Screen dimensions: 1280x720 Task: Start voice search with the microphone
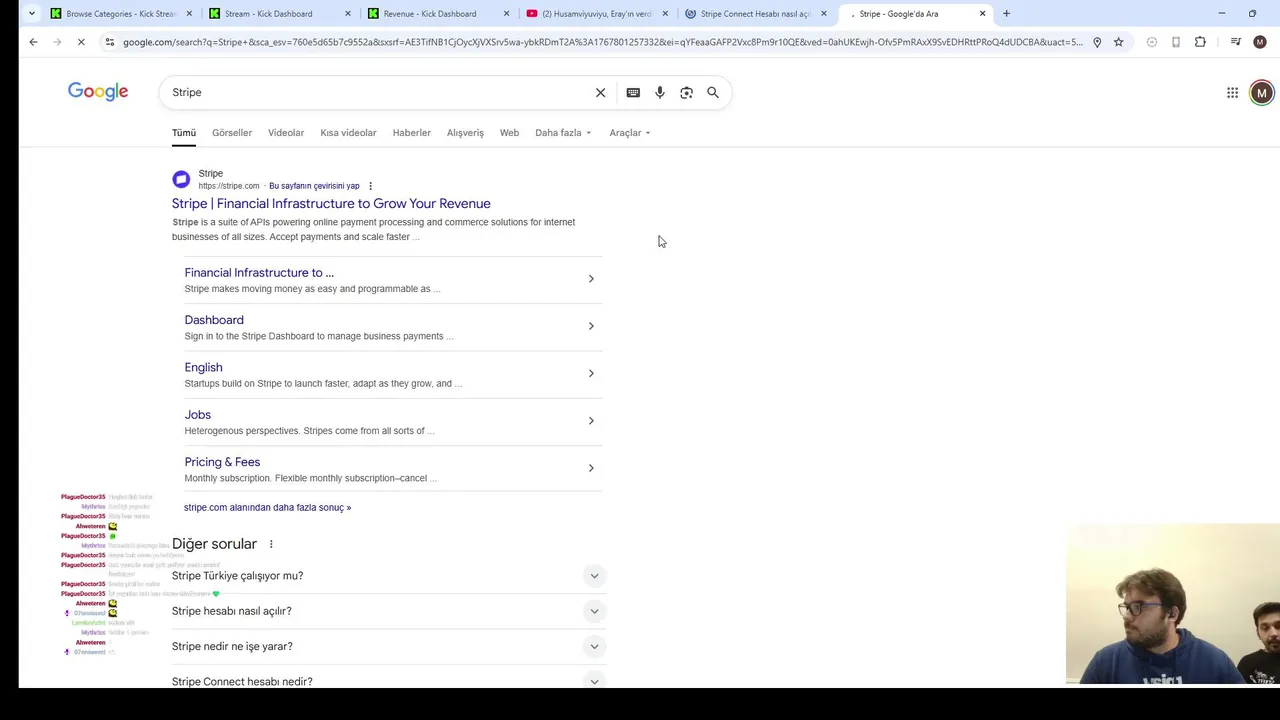[x=660, y=92]
